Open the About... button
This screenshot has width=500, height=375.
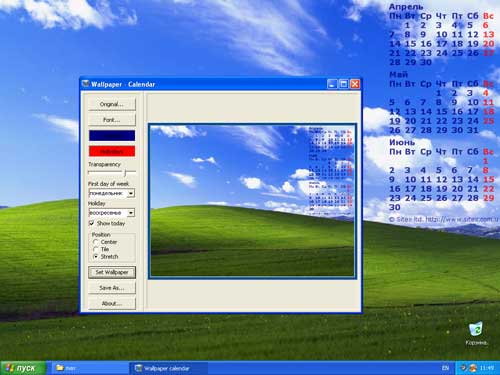pyautogui.click(x=112, y=303)
